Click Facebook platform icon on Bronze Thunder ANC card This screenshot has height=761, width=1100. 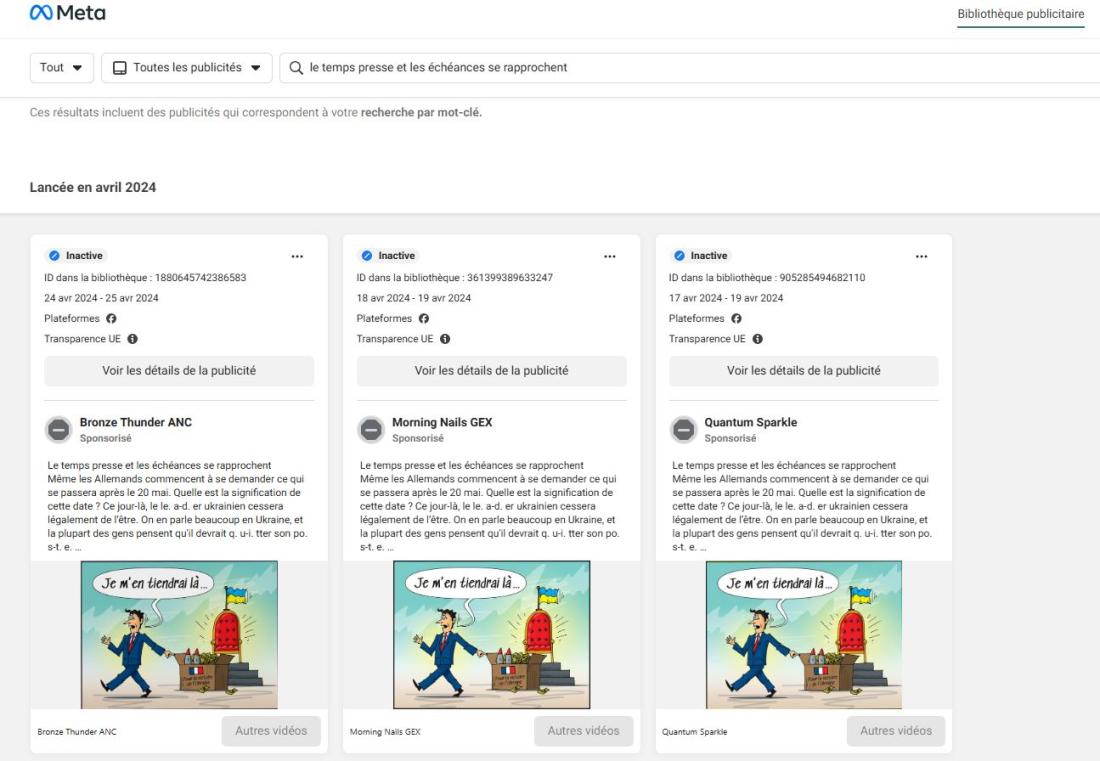click(x=112, y=318)
